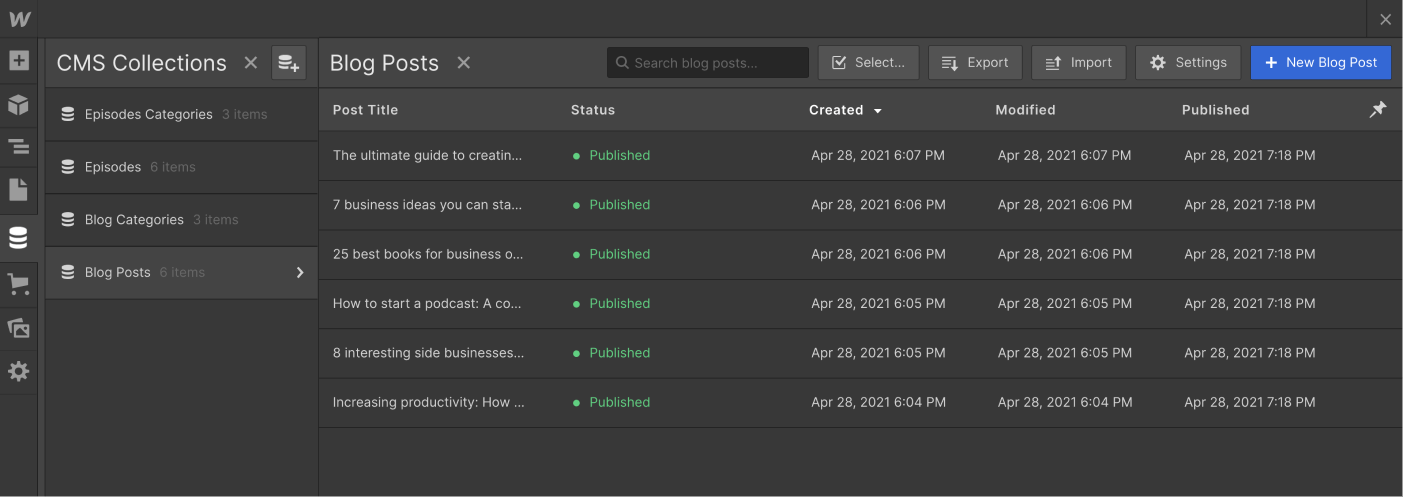
Task: Toggle Created column sort arrow
Action: tap(878, 111)
